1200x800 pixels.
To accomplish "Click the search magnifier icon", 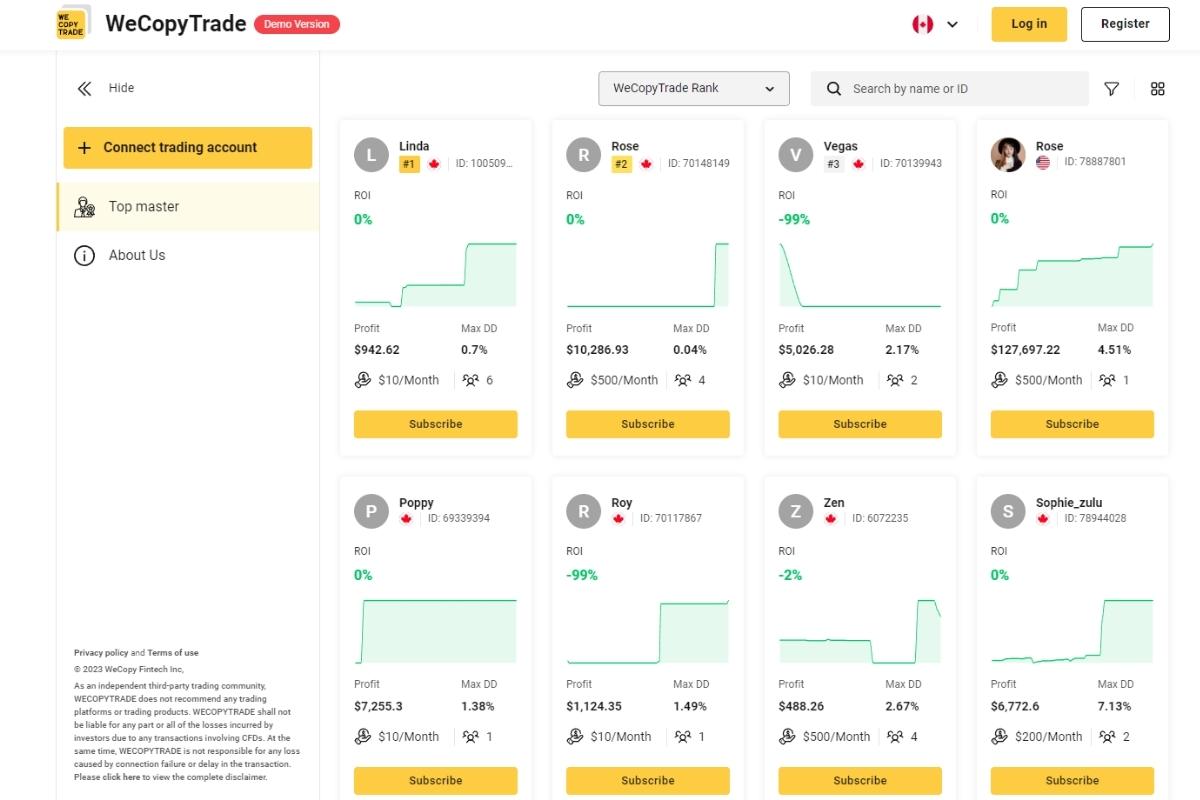I will (x=834, y=89).
